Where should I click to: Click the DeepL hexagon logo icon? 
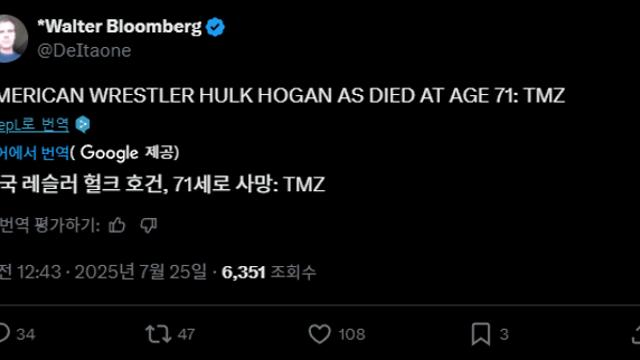pyautogui.click(x=83, y=124)
